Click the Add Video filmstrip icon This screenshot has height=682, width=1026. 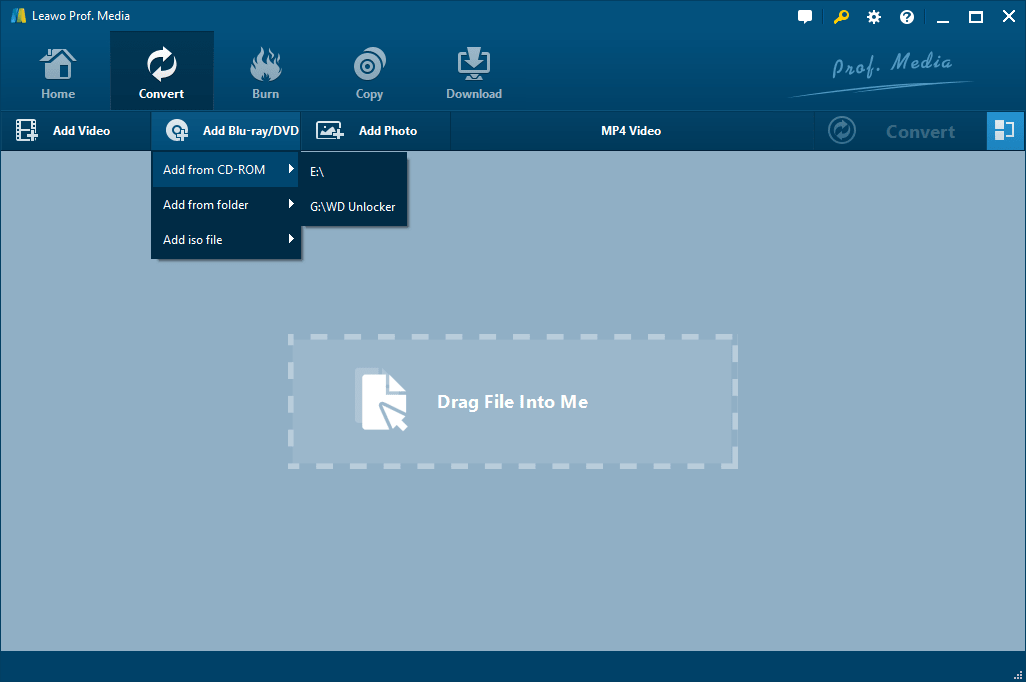point(27,130)
